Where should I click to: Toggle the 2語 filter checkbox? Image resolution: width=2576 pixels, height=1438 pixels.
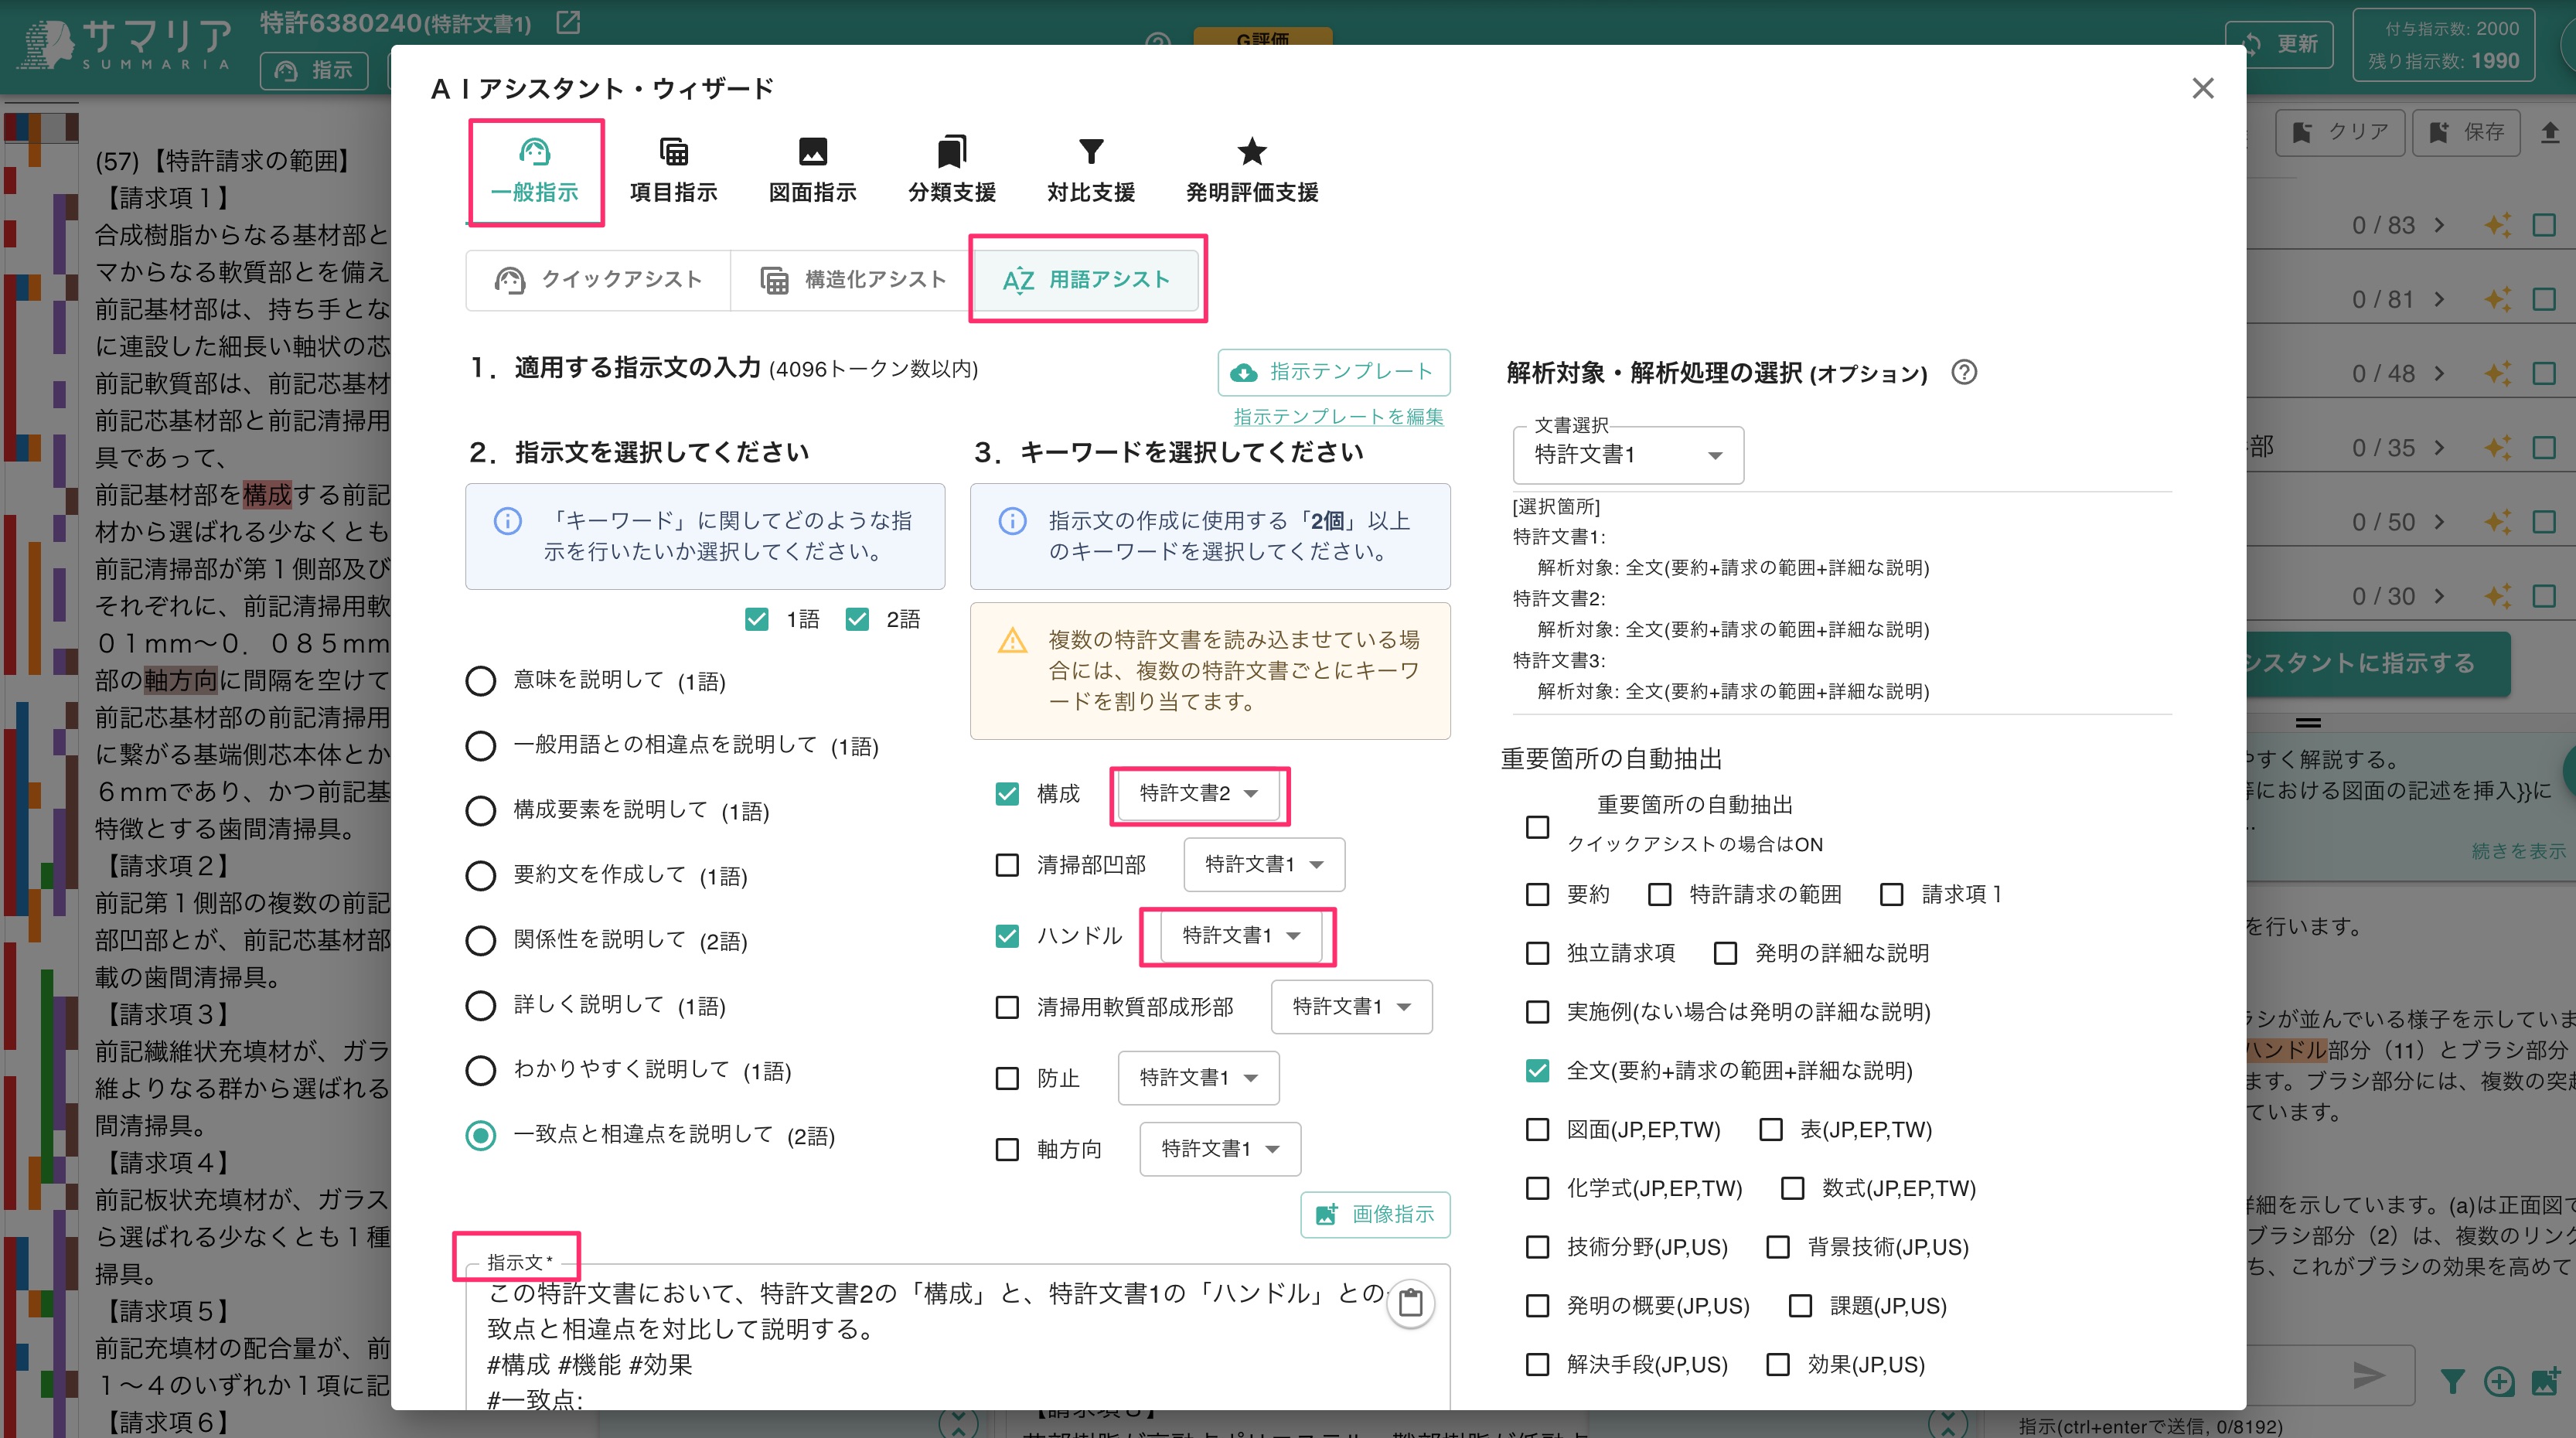(x=857, y=620)
